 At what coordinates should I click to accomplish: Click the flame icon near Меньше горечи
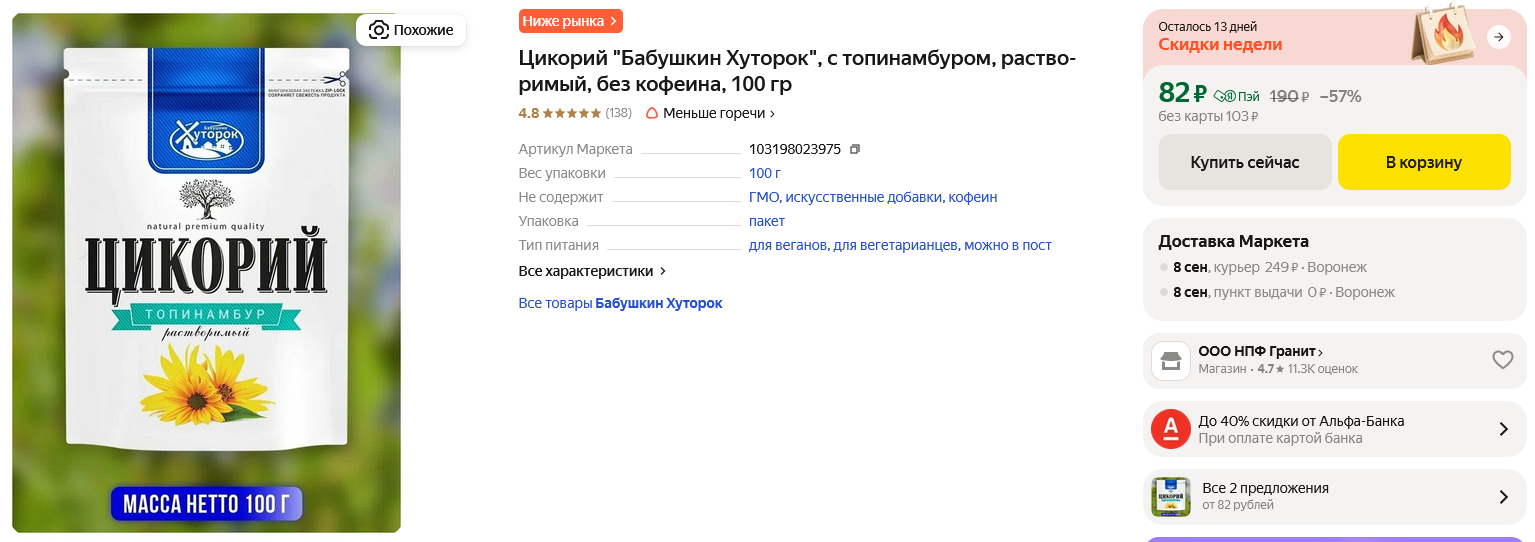coord(652,113)
